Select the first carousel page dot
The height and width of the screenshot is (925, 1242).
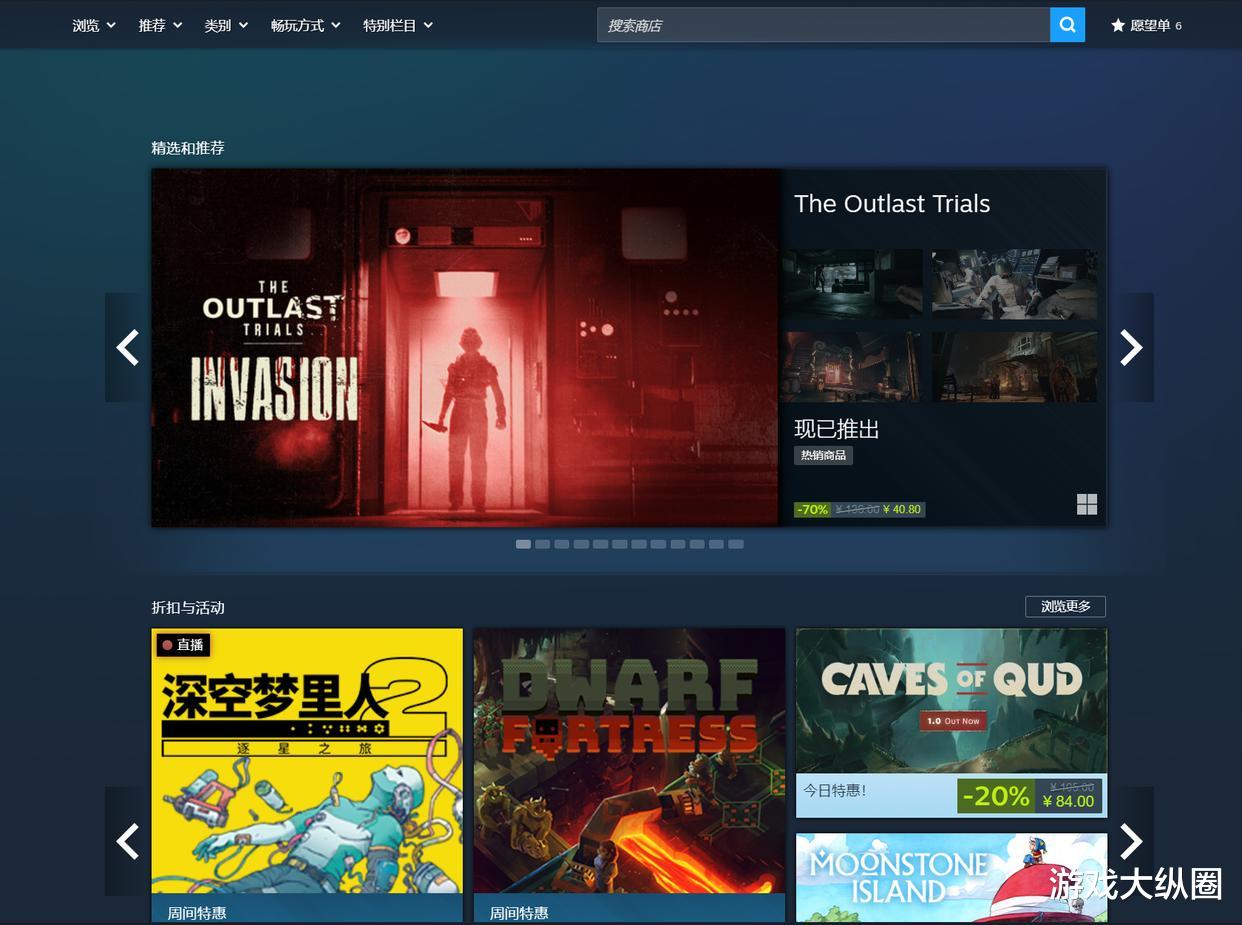coord(523,544)
